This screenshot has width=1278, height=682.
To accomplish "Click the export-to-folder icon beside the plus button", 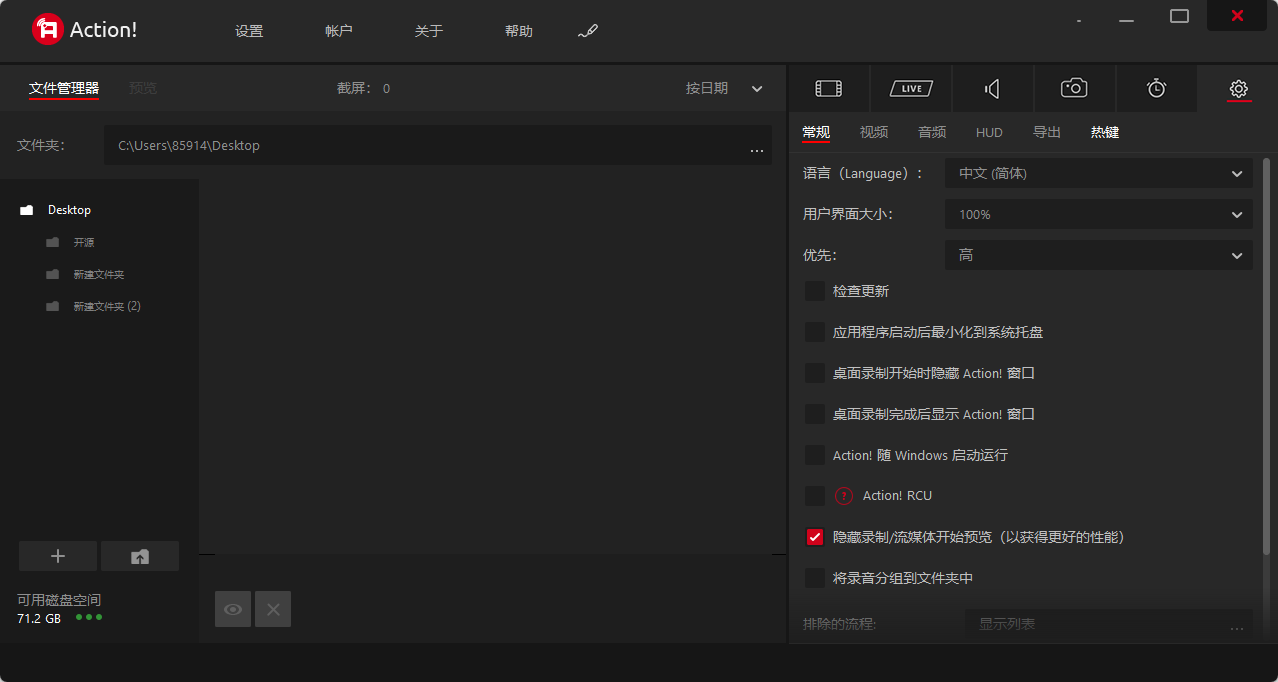I will tap(140, 555).
